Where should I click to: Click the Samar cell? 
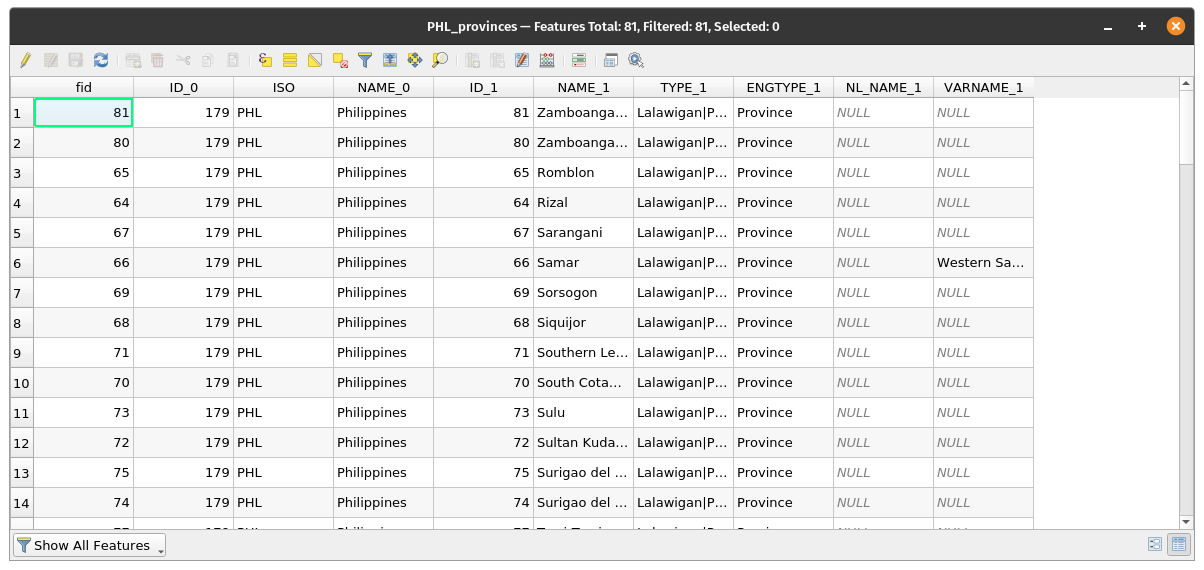584,262
